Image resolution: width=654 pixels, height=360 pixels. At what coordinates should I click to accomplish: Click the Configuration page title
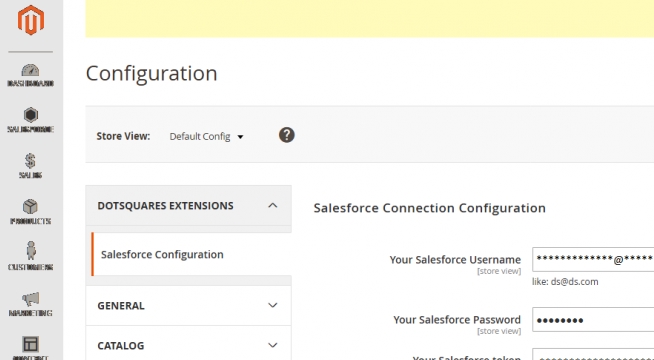point(151,73)
